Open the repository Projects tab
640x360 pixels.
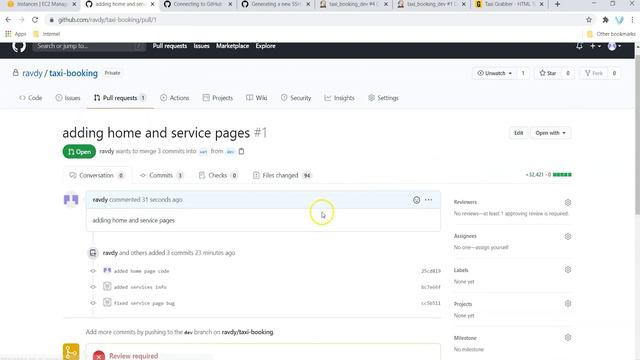(x=218, y=98)
